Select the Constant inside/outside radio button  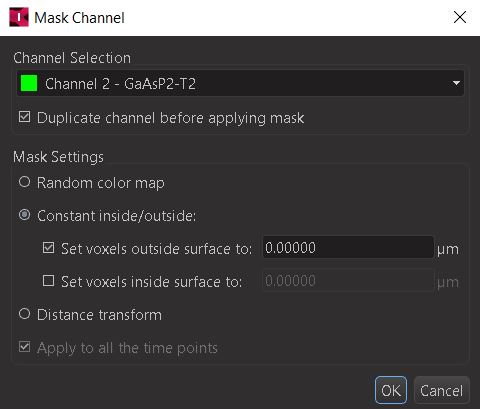point(25,215)
